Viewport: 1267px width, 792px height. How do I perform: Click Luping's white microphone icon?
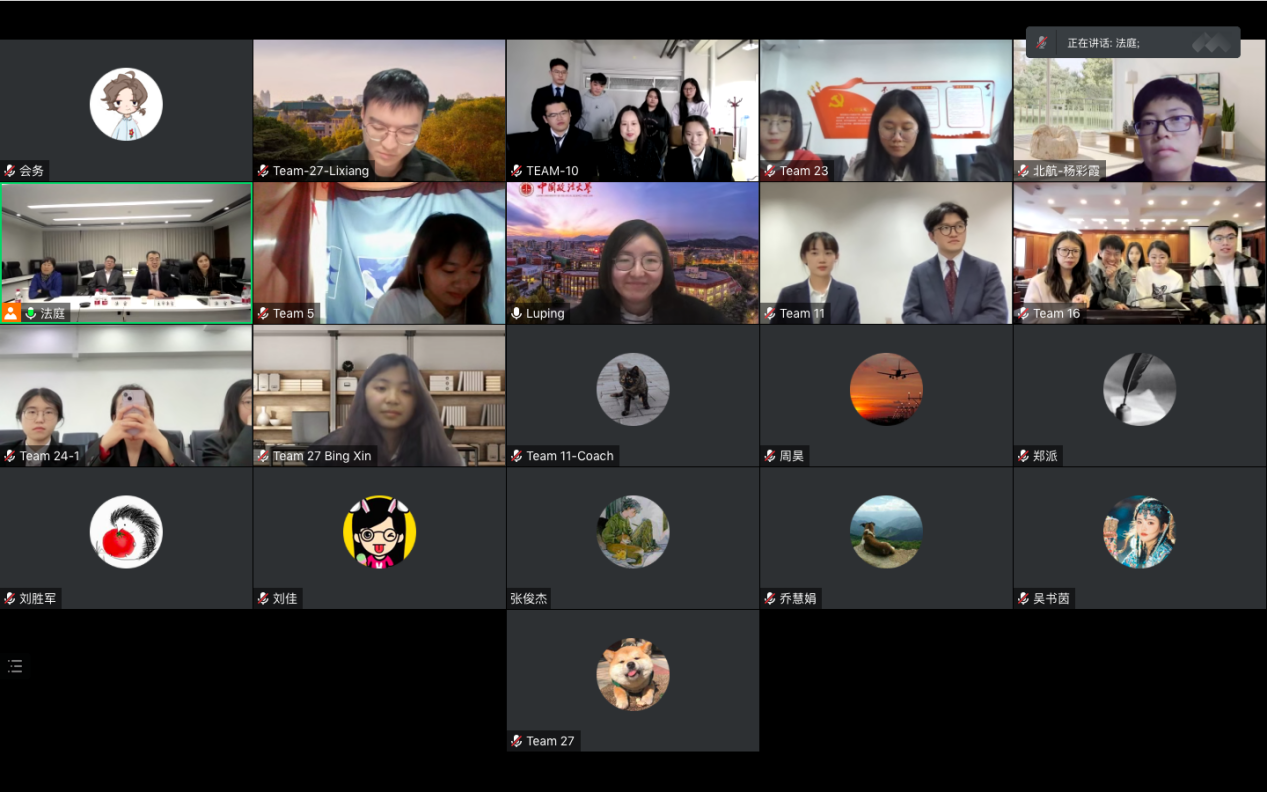(x=516, y=313)
